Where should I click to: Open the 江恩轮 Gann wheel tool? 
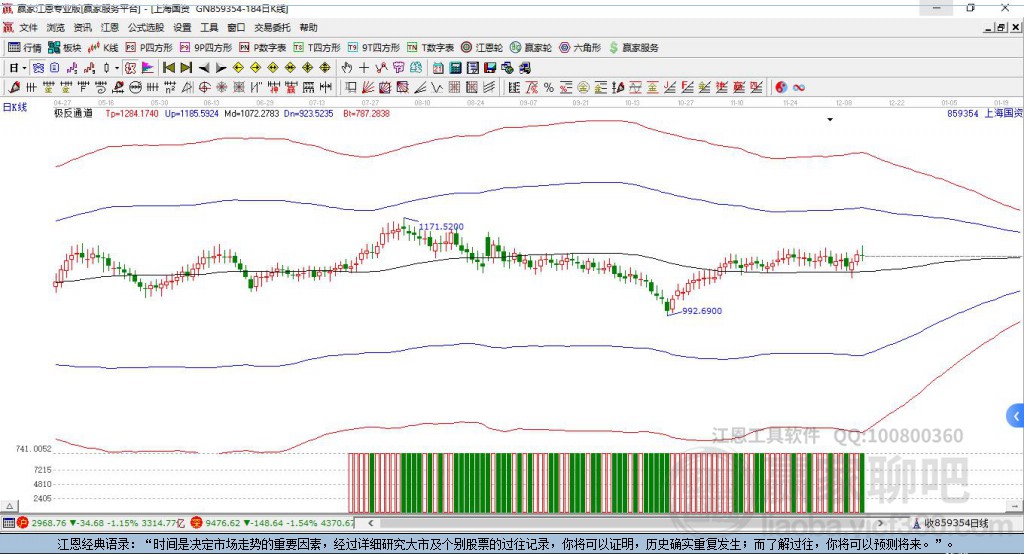(482, 47)
